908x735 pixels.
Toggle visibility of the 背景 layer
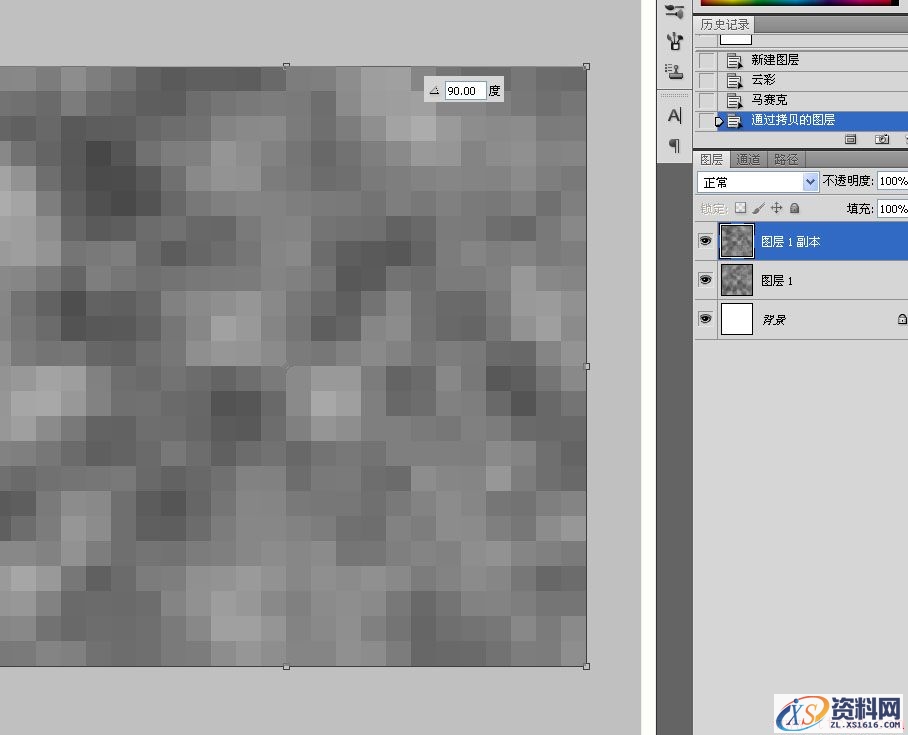click(705, 319)
